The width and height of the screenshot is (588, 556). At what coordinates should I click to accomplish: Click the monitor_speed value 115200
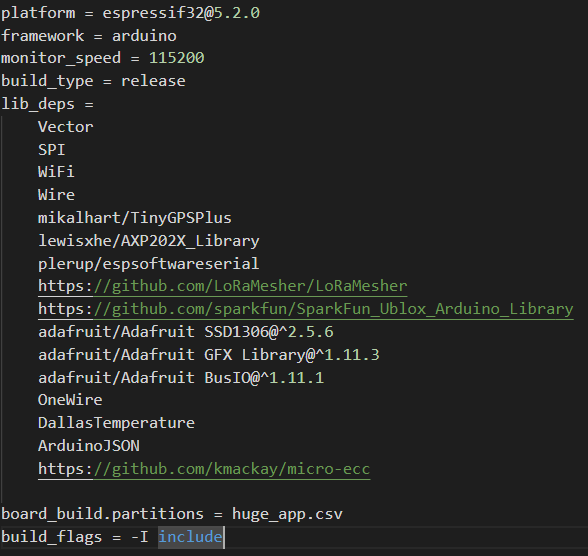(176, 58)
